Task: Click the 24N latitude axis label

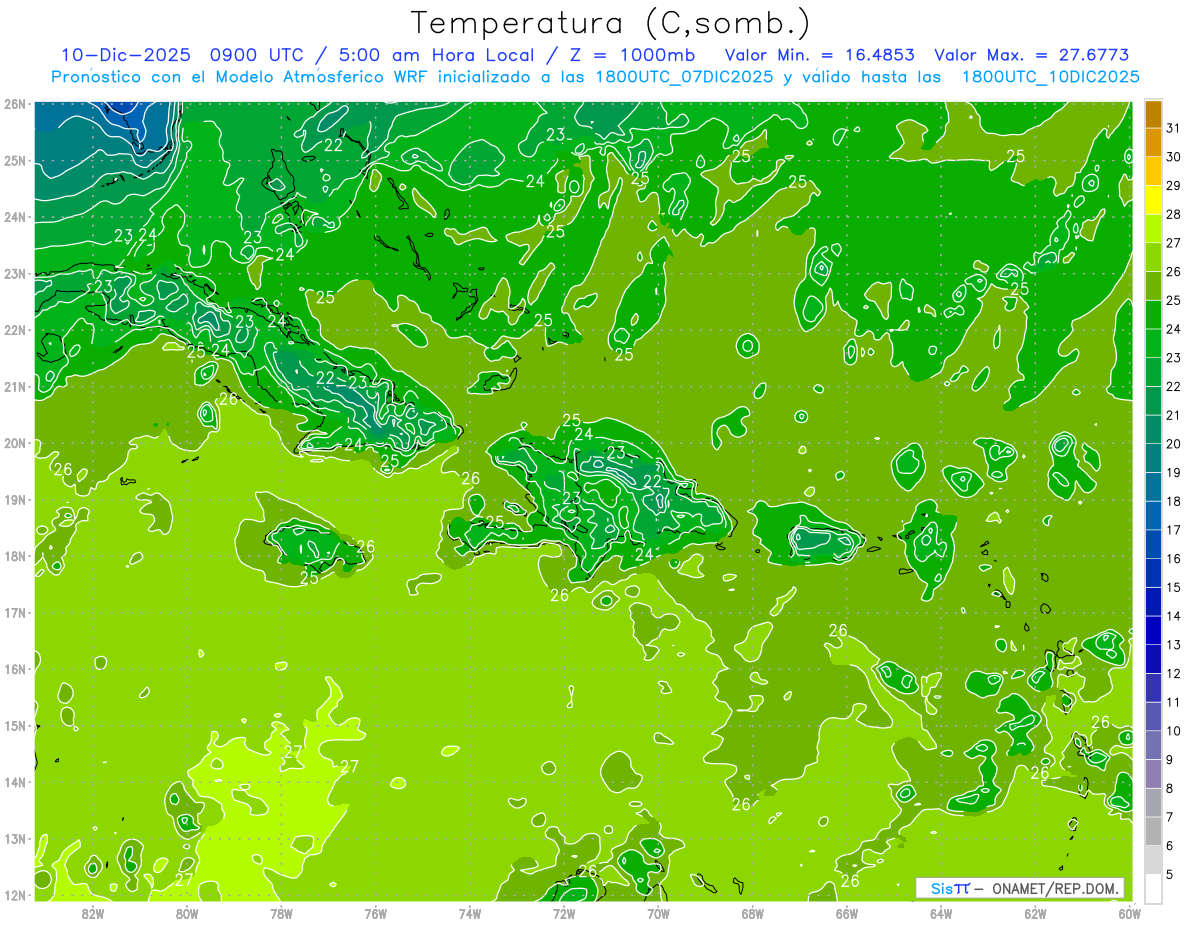Action: click(x=15, y=217)
